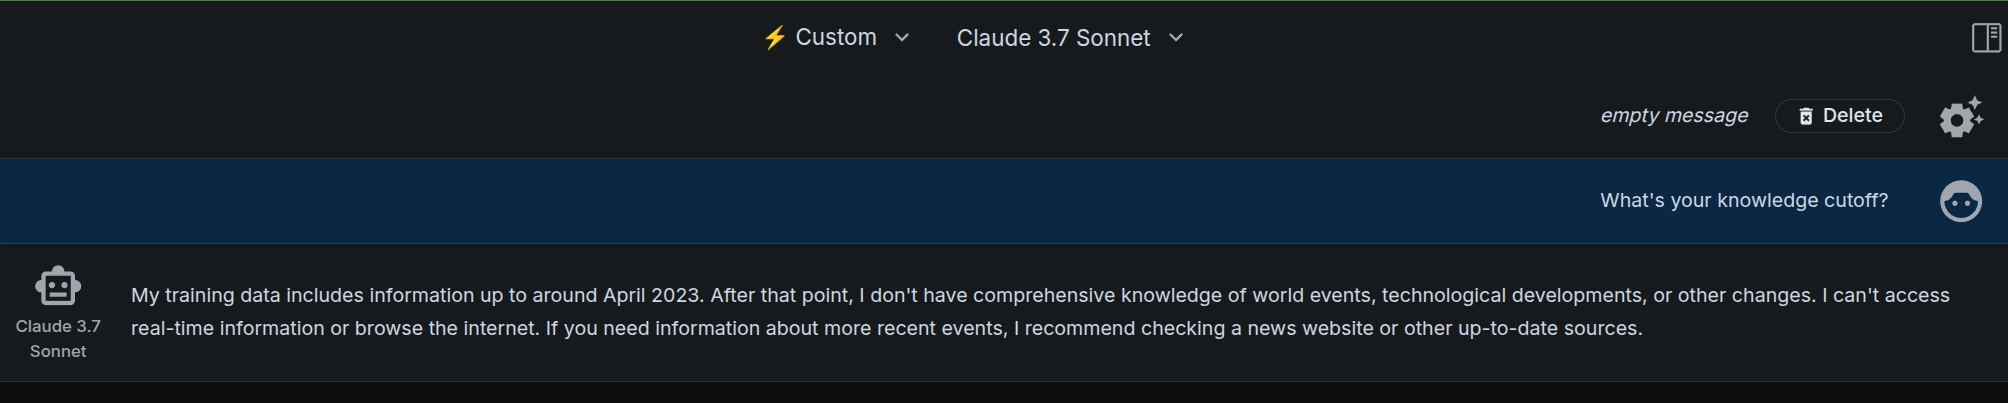Open the Custom preset menu
The width and height of the screenshot is (2008, 403).
[x=837, y=38]
